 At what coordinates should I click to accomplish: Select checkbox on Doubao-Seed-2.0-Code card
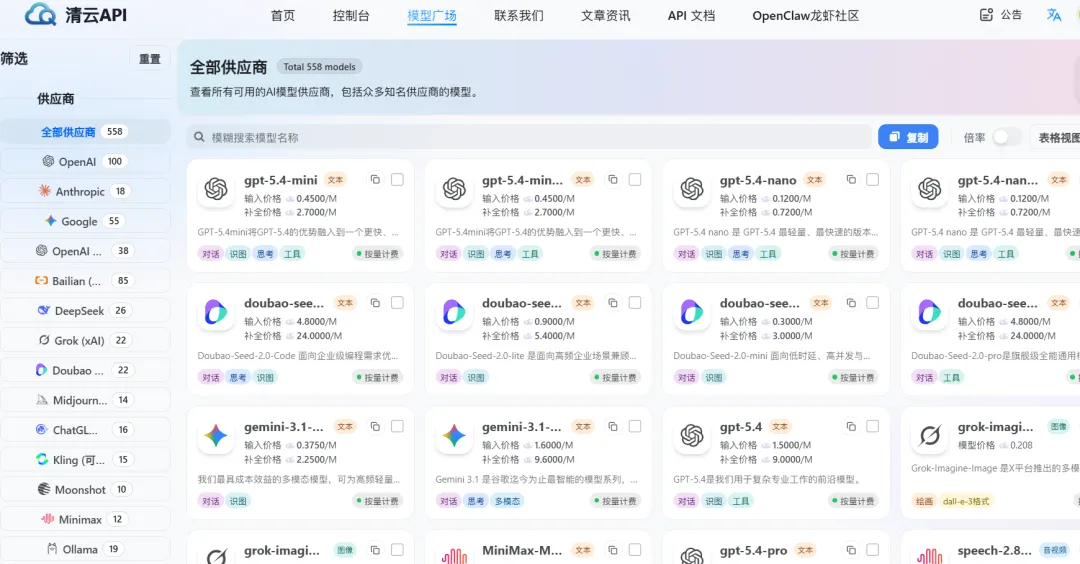coord(397,303)
